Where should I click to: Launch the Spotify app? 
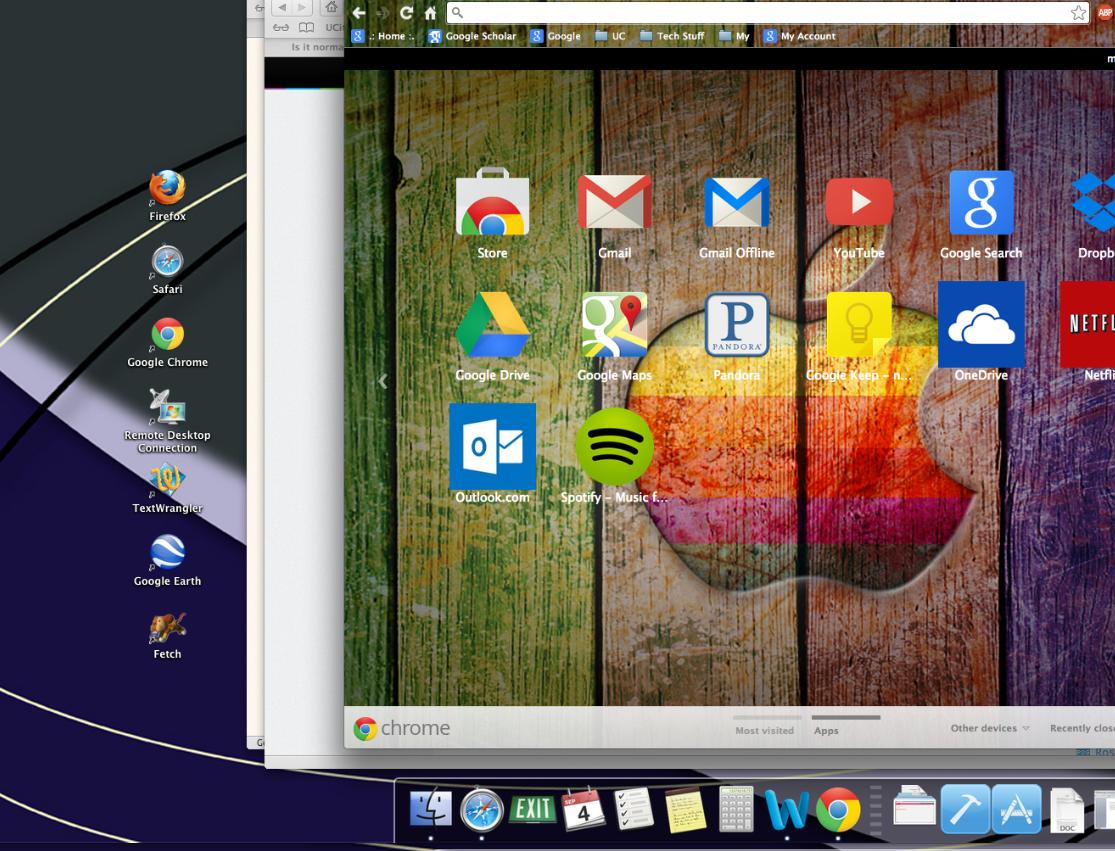click(x=614, y=447)
